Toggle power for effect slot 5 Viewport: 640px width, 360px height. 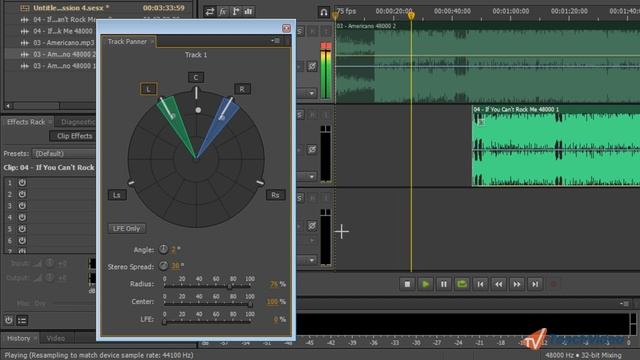[x=22, y=229]
